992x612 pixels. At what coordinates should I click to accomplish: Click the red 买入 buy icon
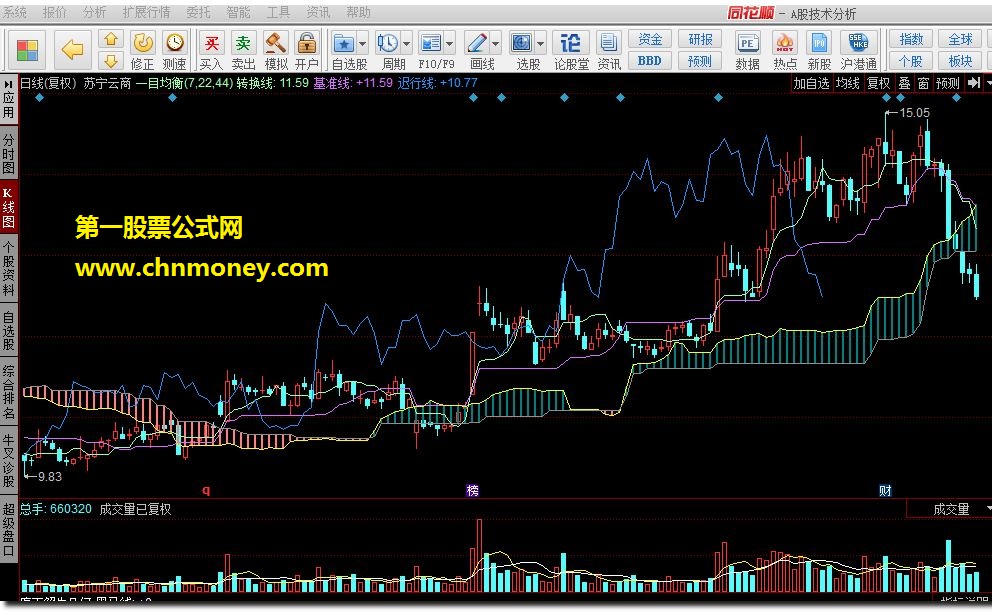tap(212, 43)
